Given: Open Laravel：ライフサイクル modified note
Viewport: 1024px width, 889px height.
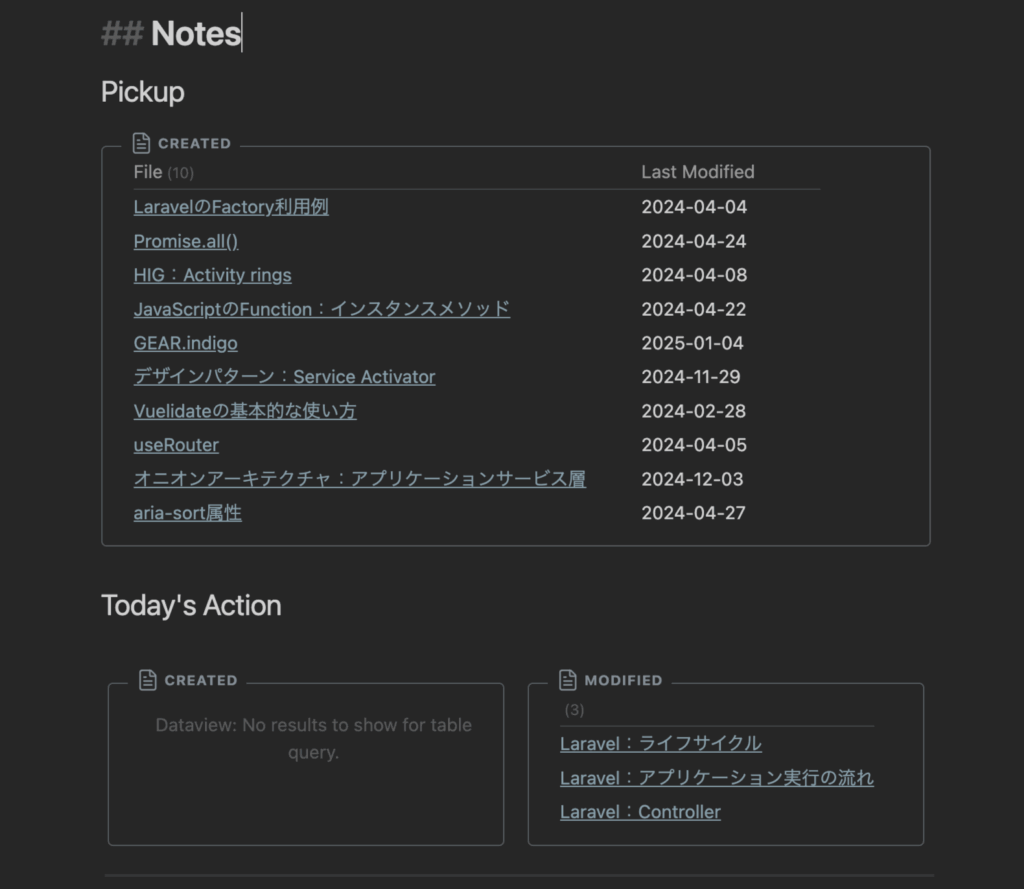Looking at the screenshot, I should point(660,743).
